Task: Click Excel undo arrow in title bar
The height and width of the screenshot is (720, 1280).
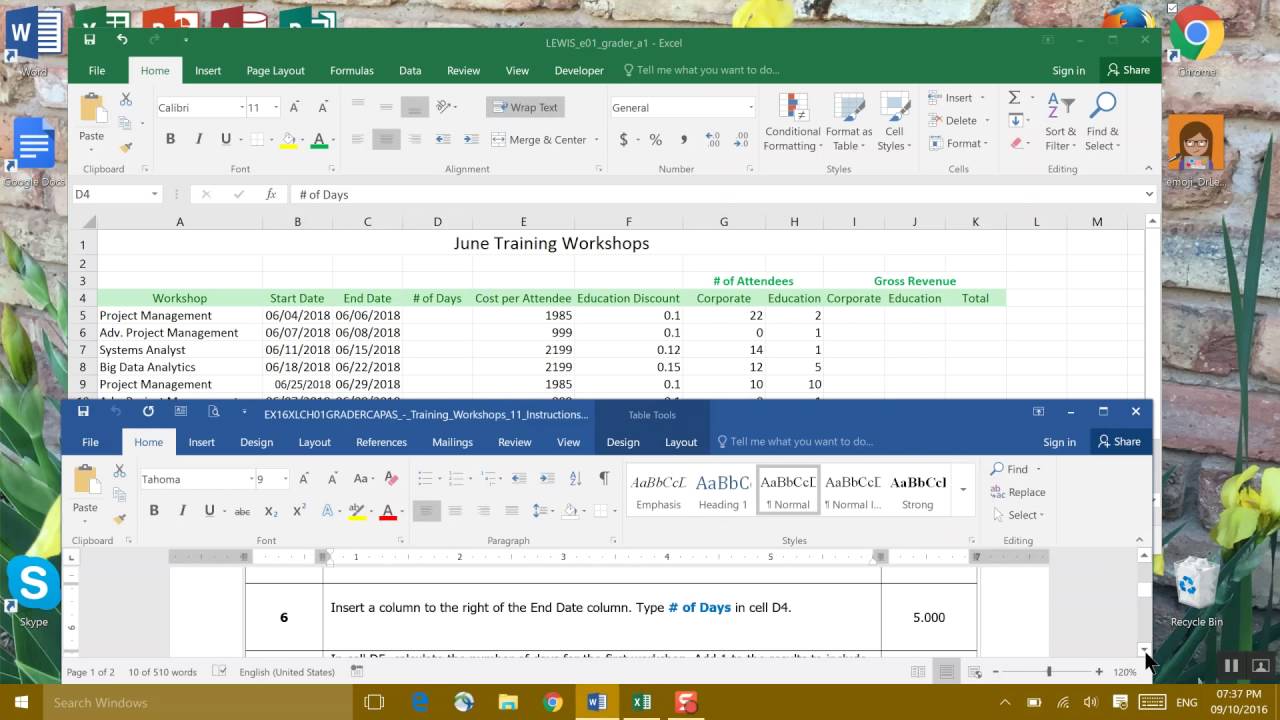Action: 122,40
